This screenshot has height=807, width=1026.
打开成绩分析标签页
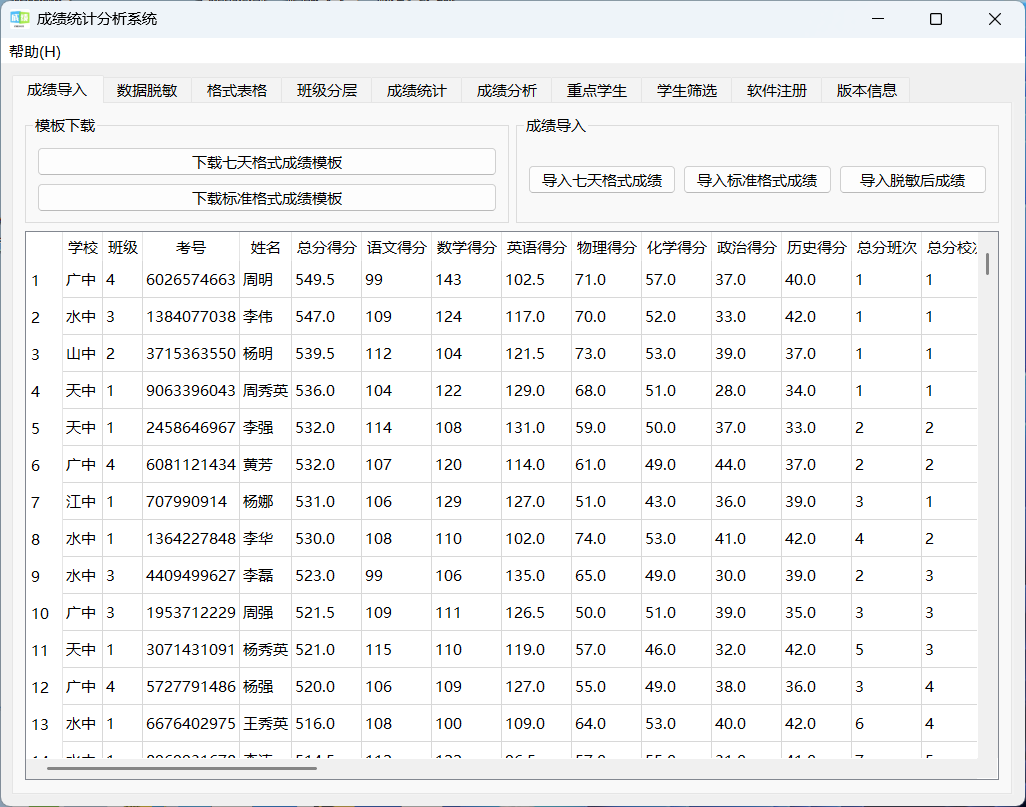506,89
